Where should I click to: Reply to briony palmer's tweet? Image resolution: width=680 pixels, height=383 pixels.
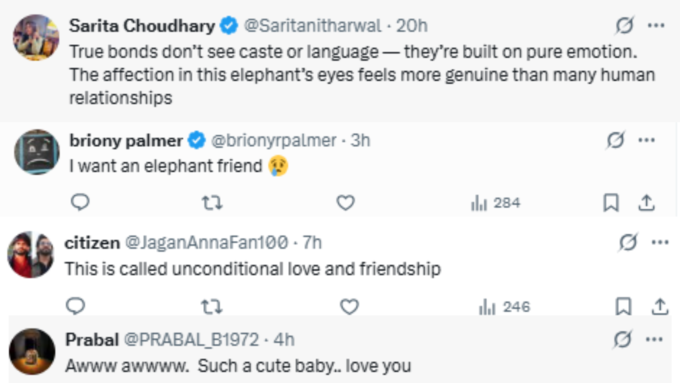80,202
